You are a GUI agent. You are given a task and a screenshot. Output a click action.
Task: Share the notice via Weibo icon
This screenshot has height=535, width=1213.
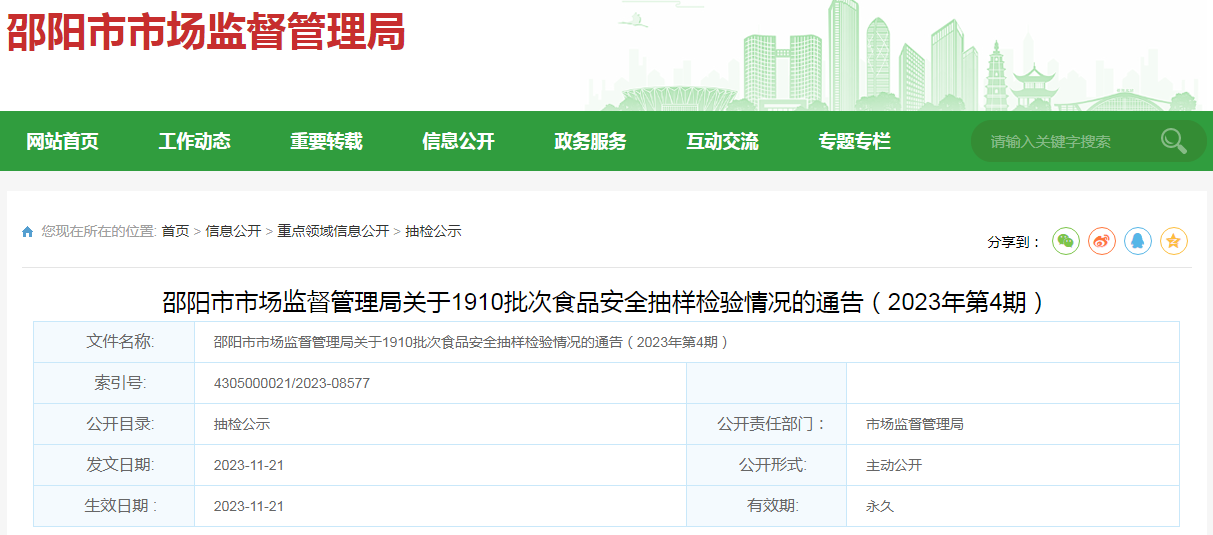[x=1102, y=241]
